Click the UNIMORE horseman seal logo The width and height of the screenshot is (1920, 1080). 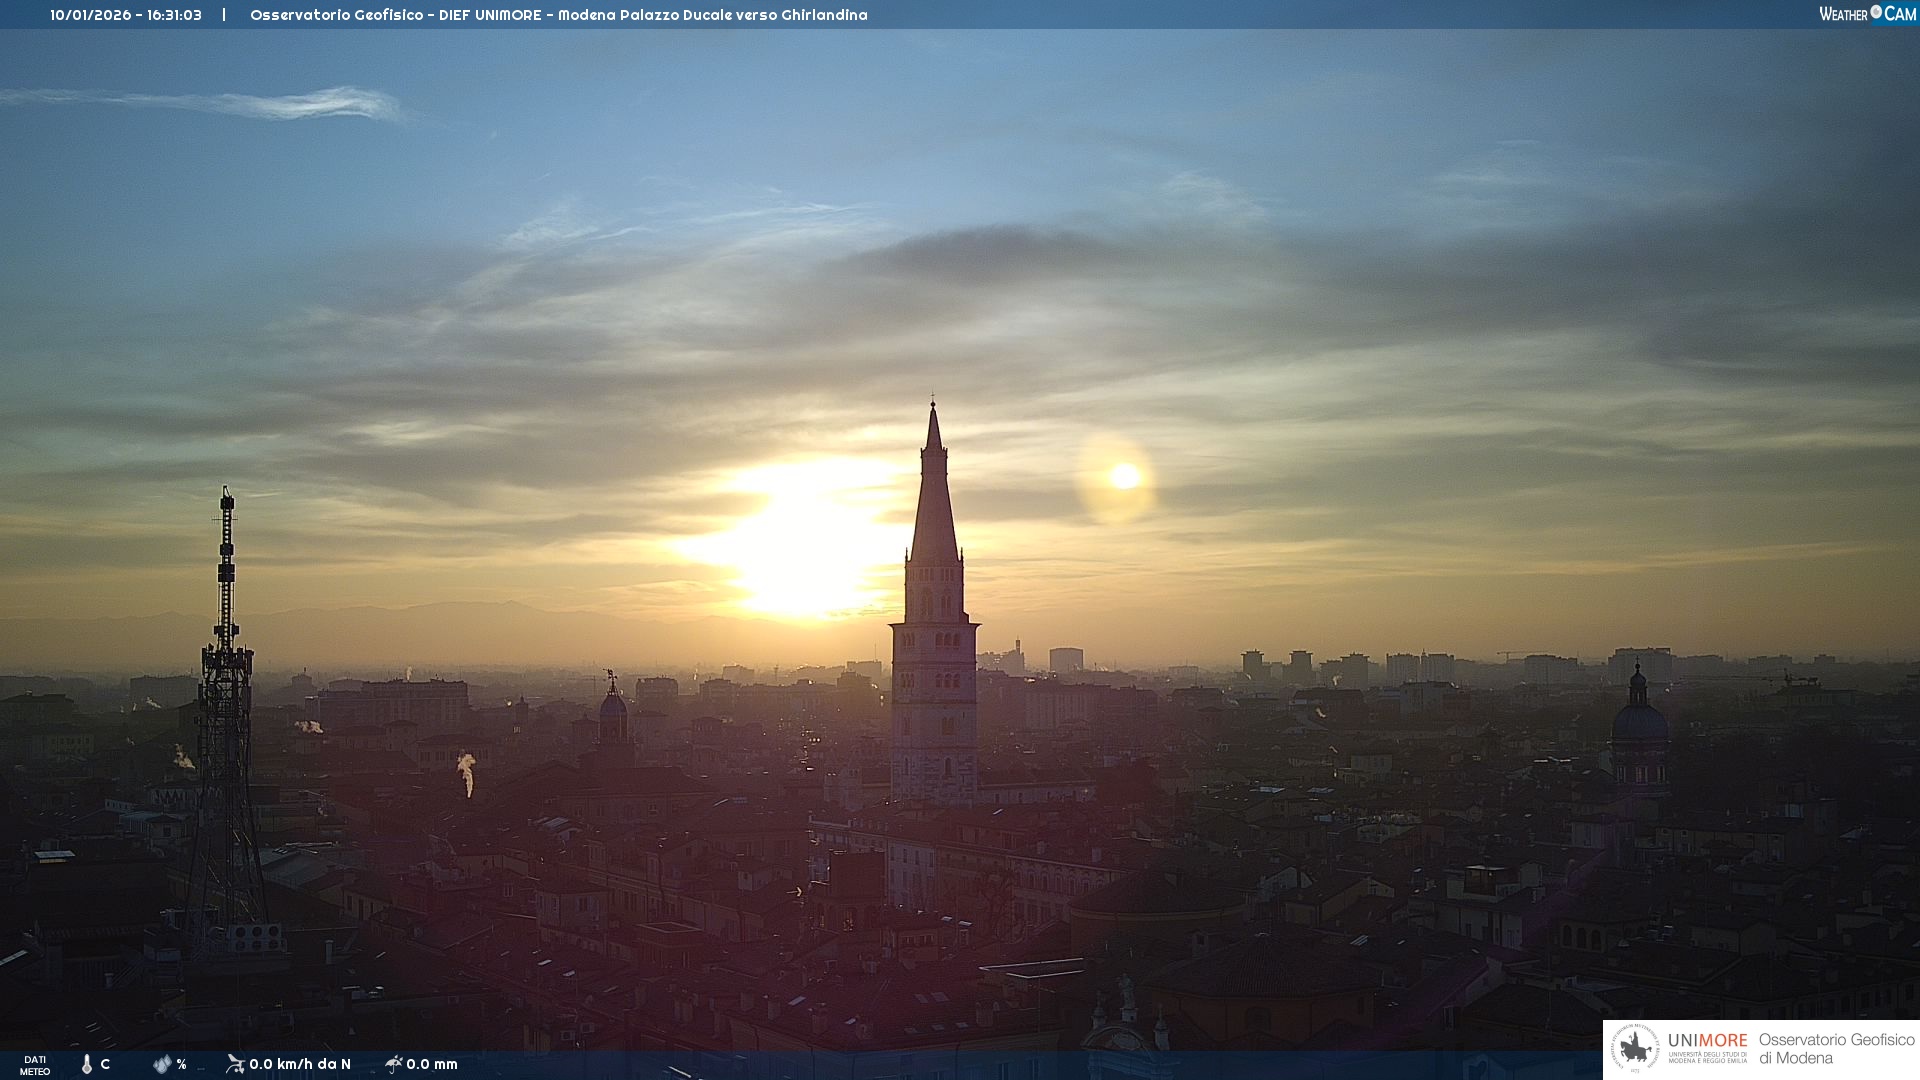(1635, 1049)
